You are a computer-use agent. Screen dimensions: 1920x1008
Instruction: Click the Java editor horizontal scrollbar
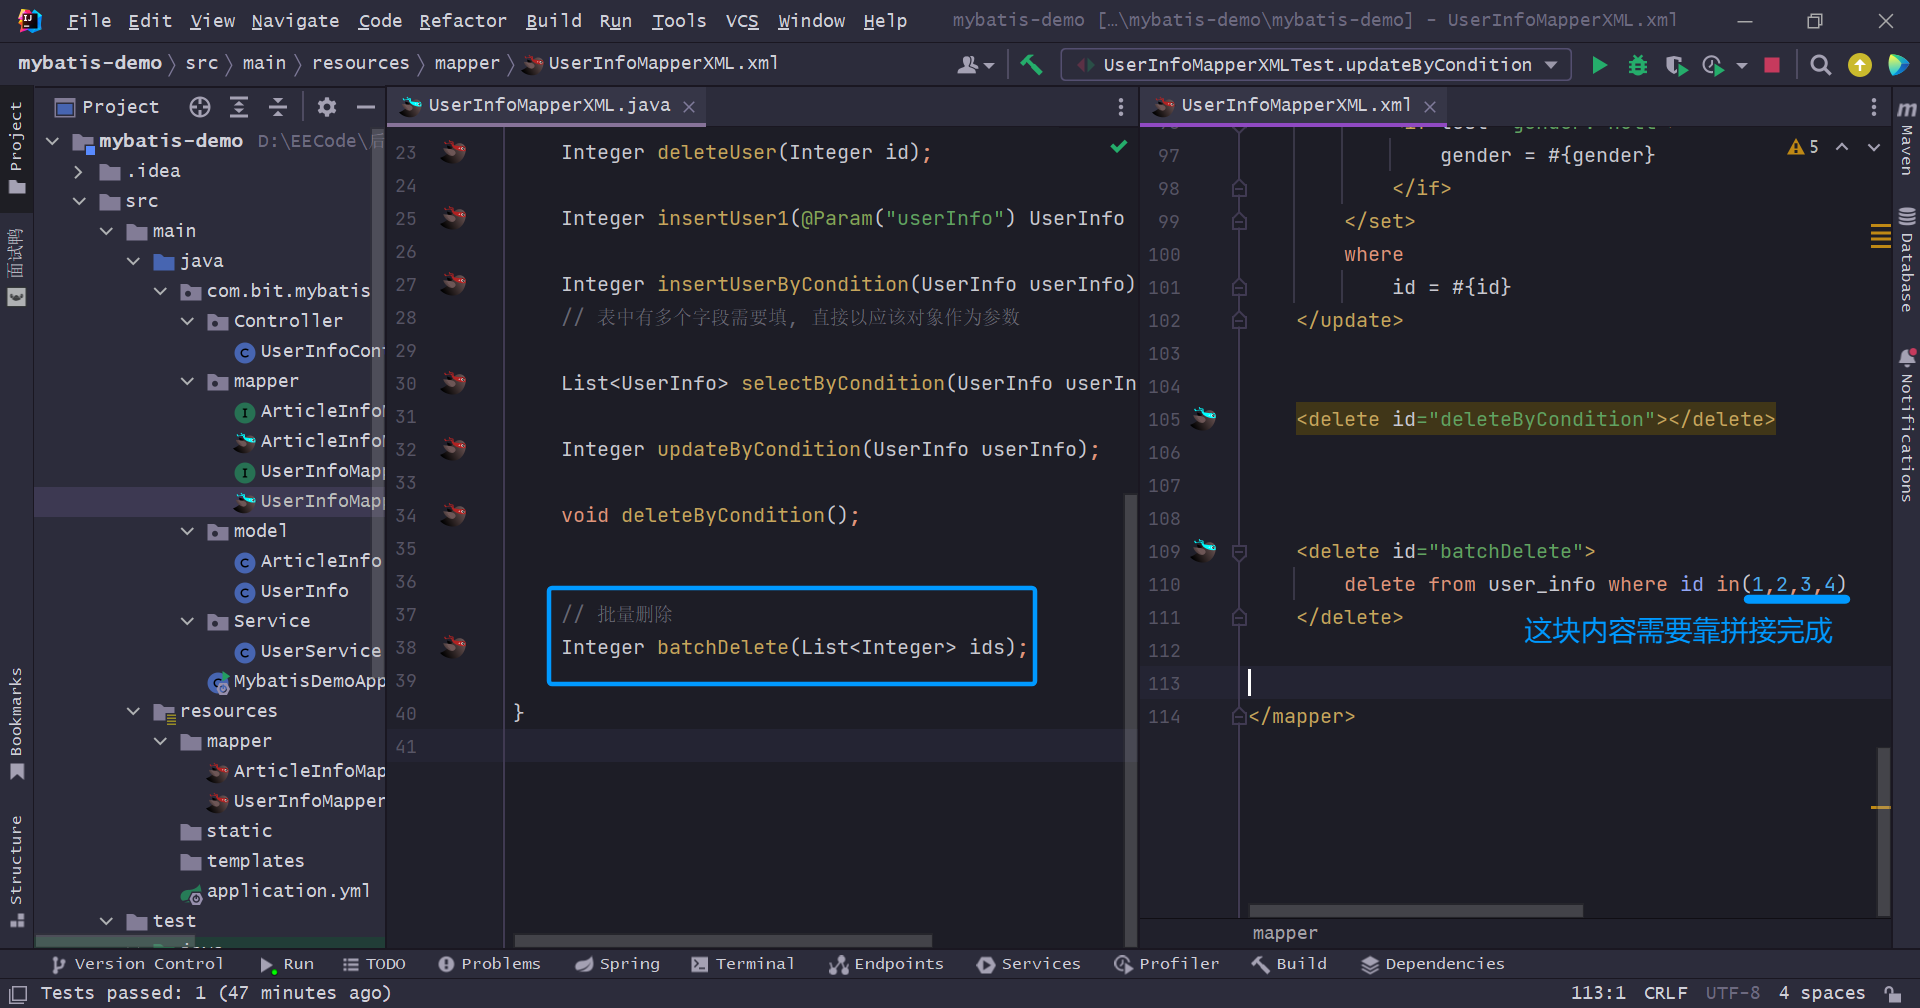tap(723, 941)
